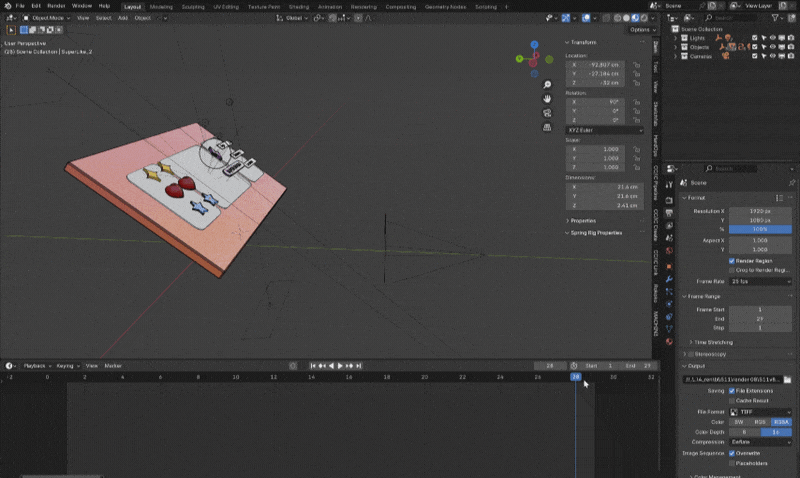Open the XYZ Euler rotation mode dropdown

click(605, 130)
